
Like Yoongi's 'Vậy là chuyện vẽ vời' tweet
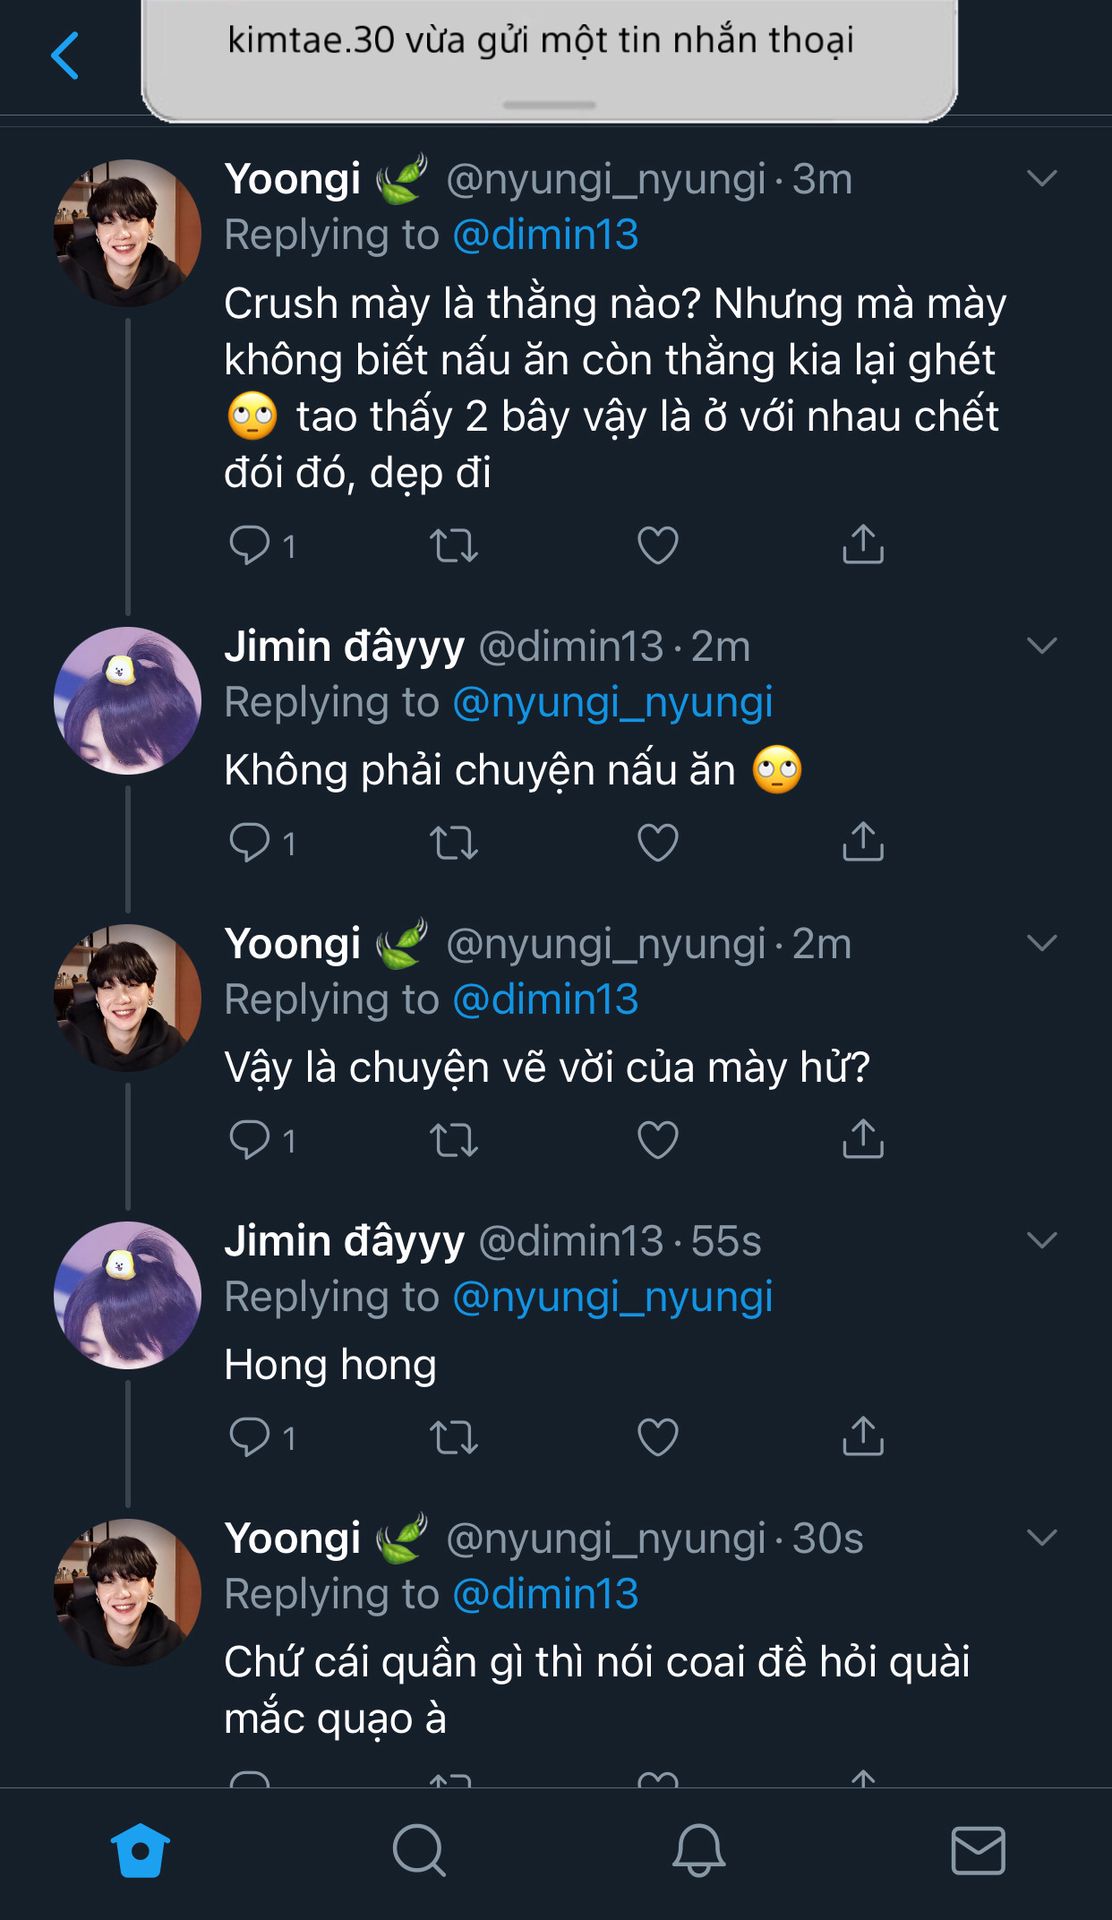658,1140
